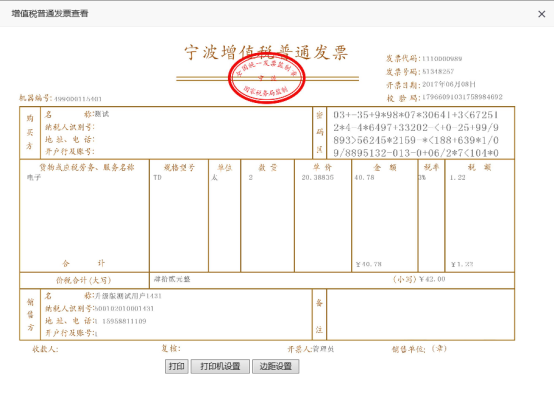Close the invoice viewer dialog

541,14
